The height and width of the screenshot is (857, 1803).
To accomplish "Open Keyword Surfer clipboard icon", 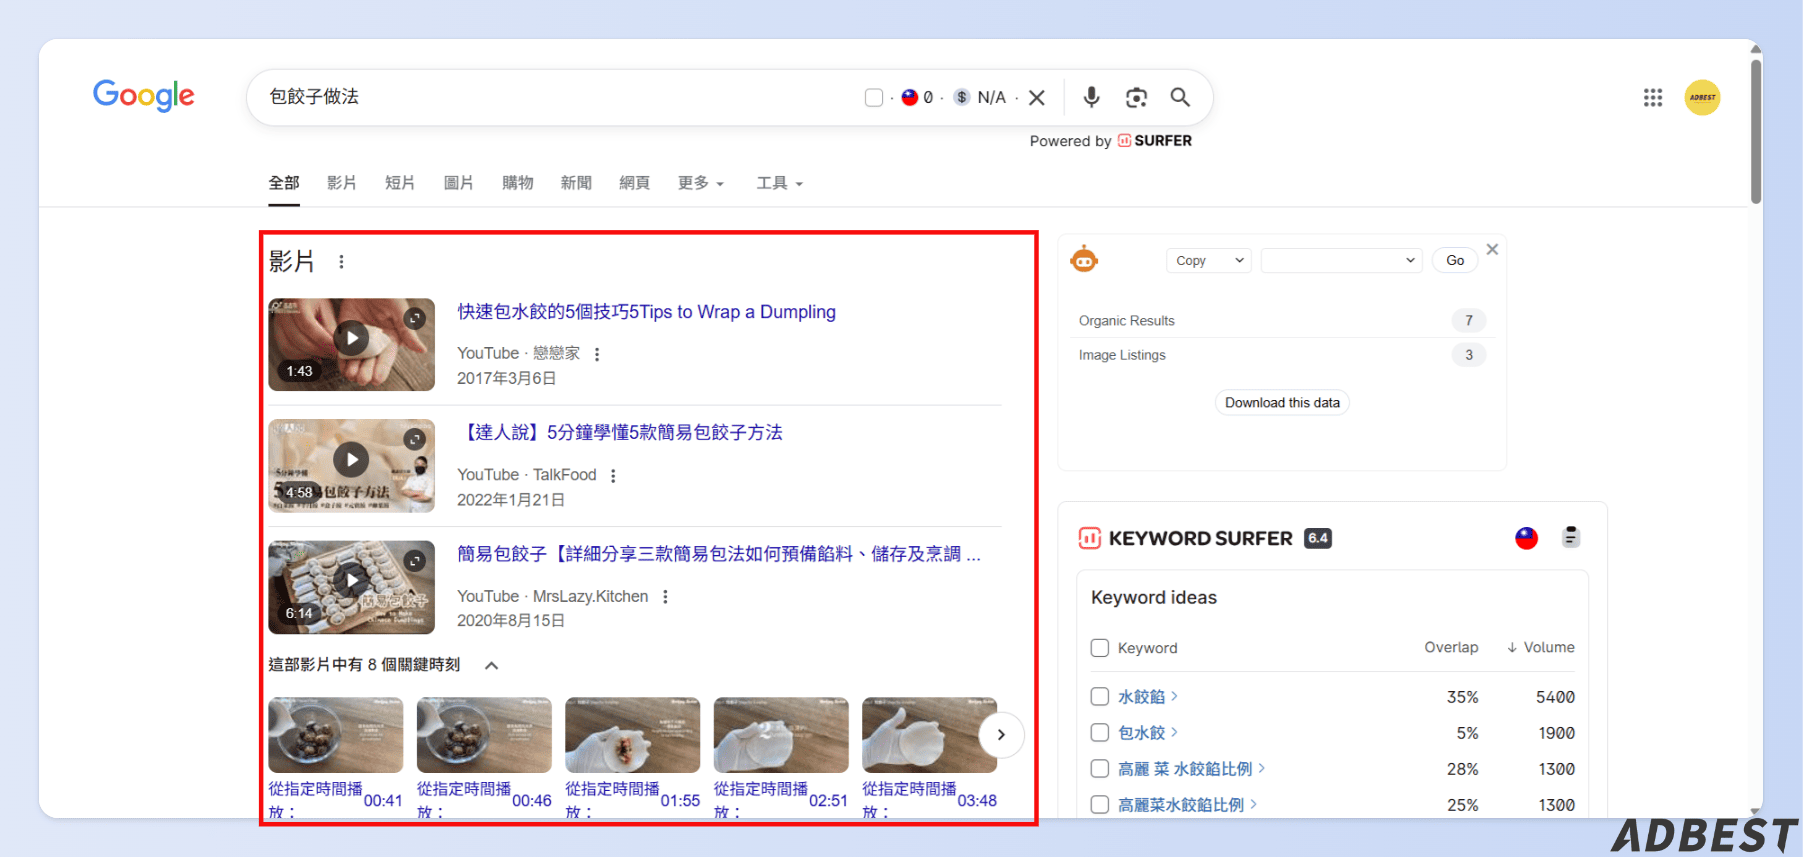I will coord(1571,537).
